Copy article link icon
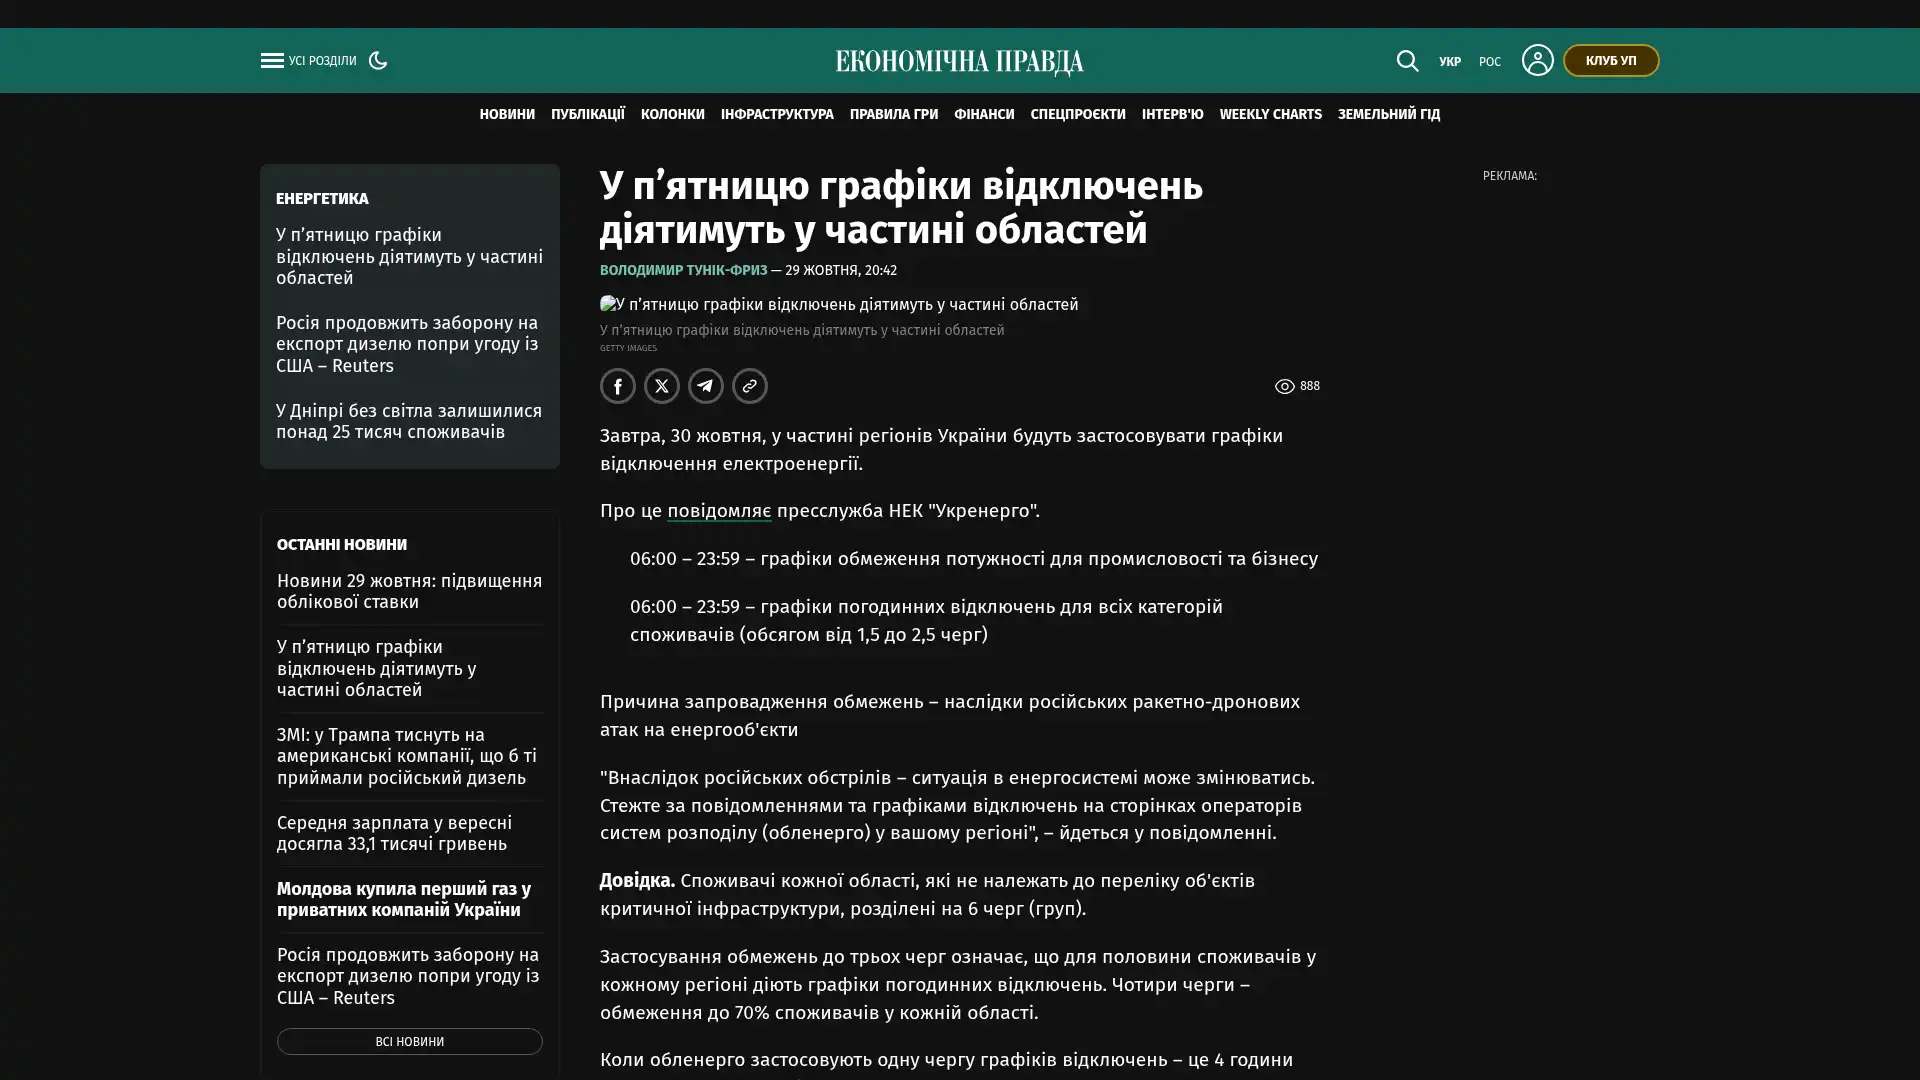 [750, 386]
